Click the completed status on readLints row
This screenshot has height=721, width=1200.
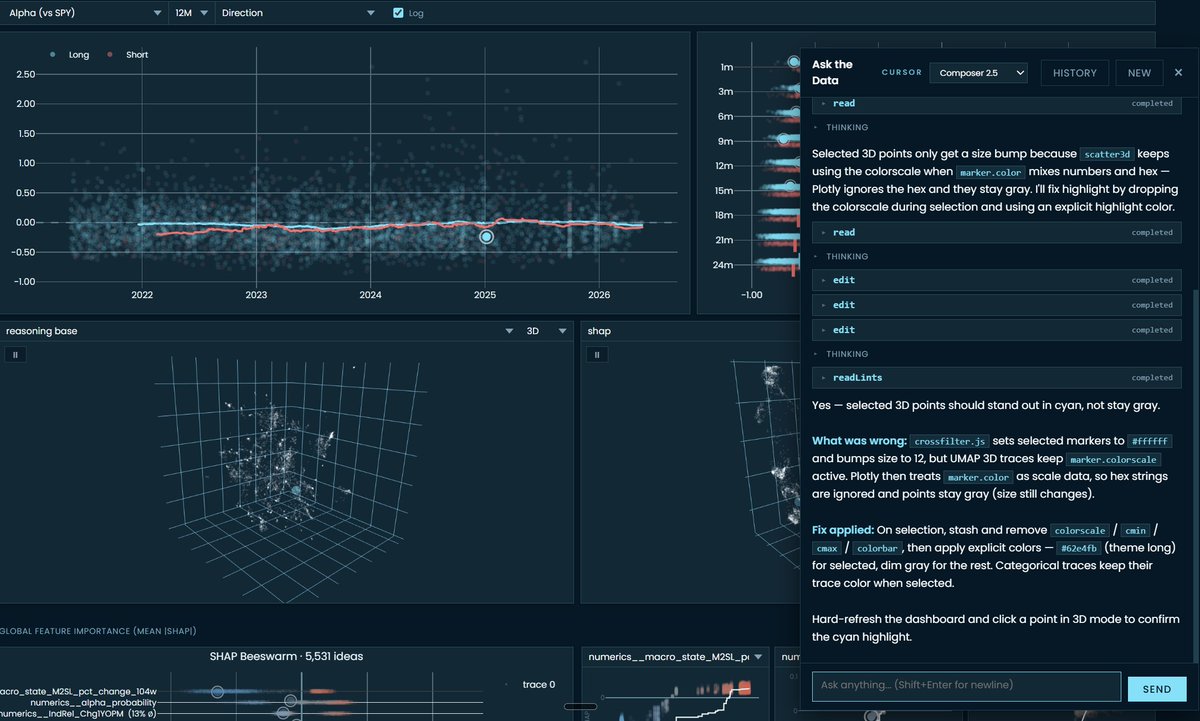coord(1152,378)
